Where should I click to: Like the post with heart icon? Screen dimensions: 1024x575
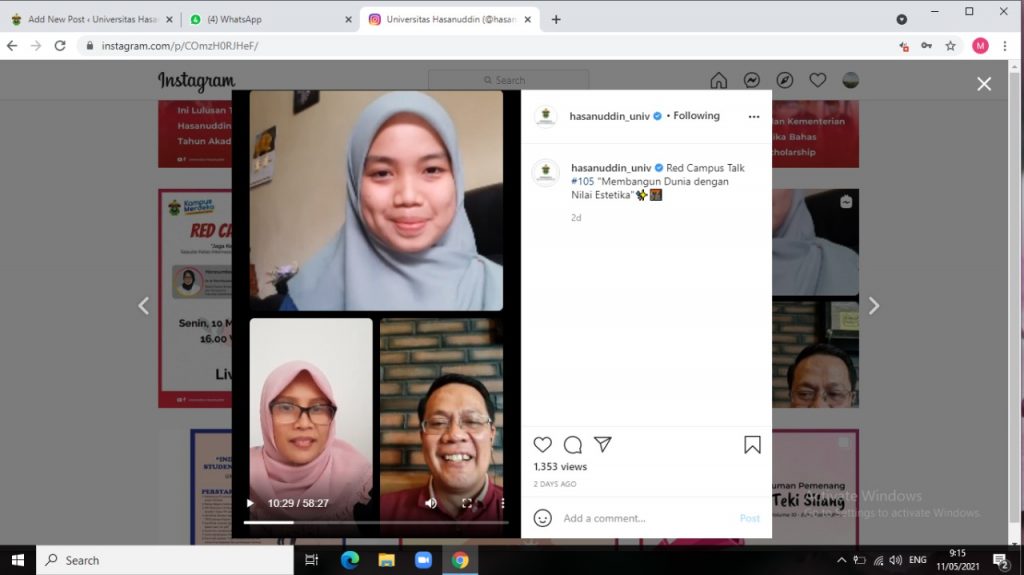pyautogui.click(x=543, y=444)
